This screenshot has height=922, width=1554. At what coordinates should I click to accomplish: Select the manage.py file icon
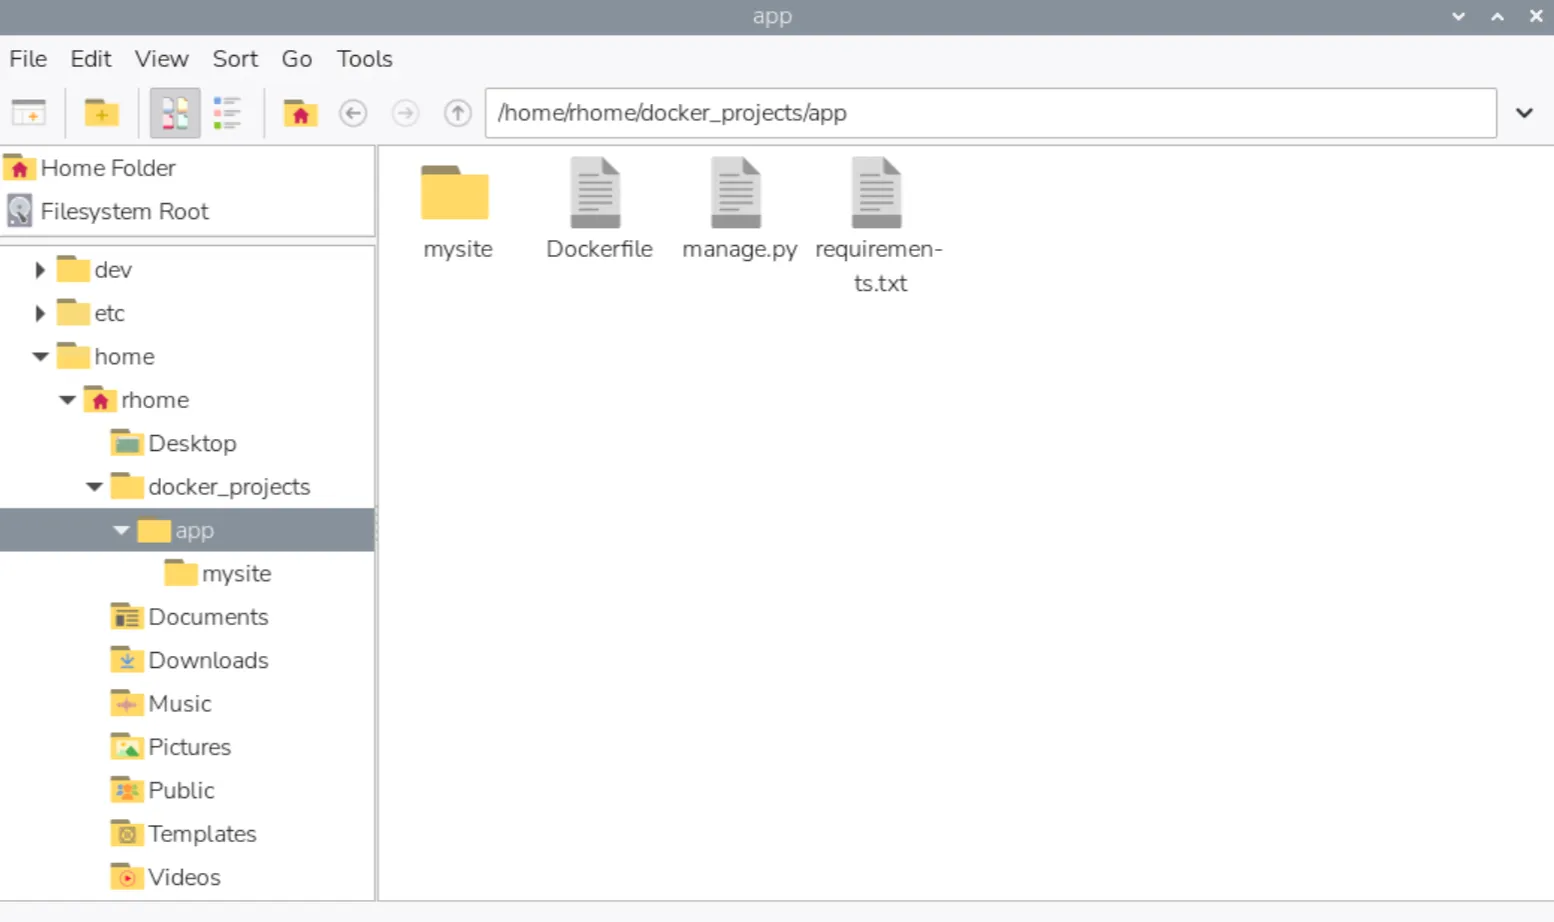[737, 193]
